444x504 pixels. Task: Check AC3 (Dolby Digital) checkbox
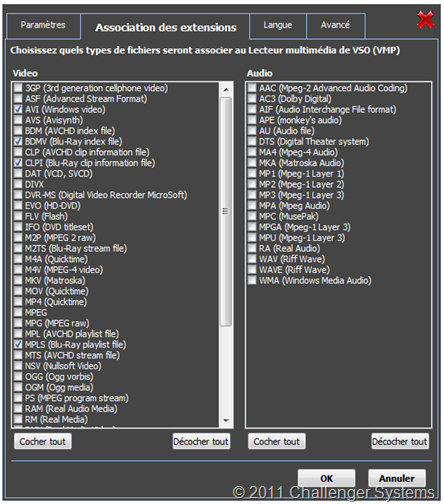tap(252, 99)
